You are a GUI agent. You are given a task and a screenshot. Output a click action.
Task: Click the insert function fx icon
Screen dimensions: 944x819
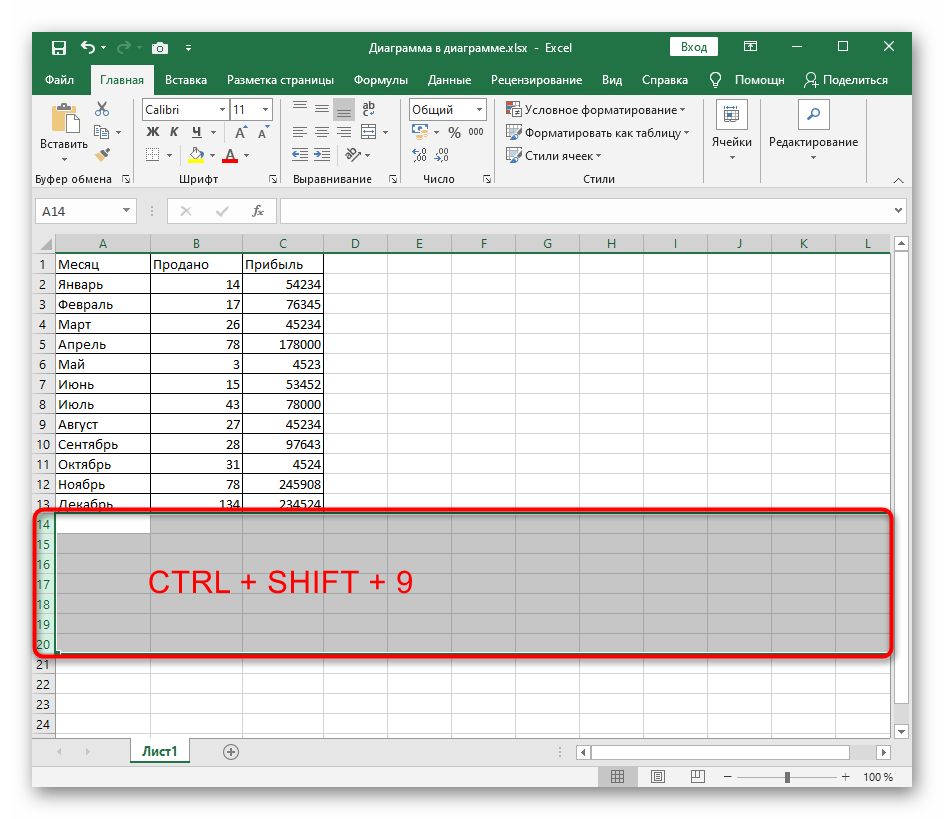pos(257,211)
